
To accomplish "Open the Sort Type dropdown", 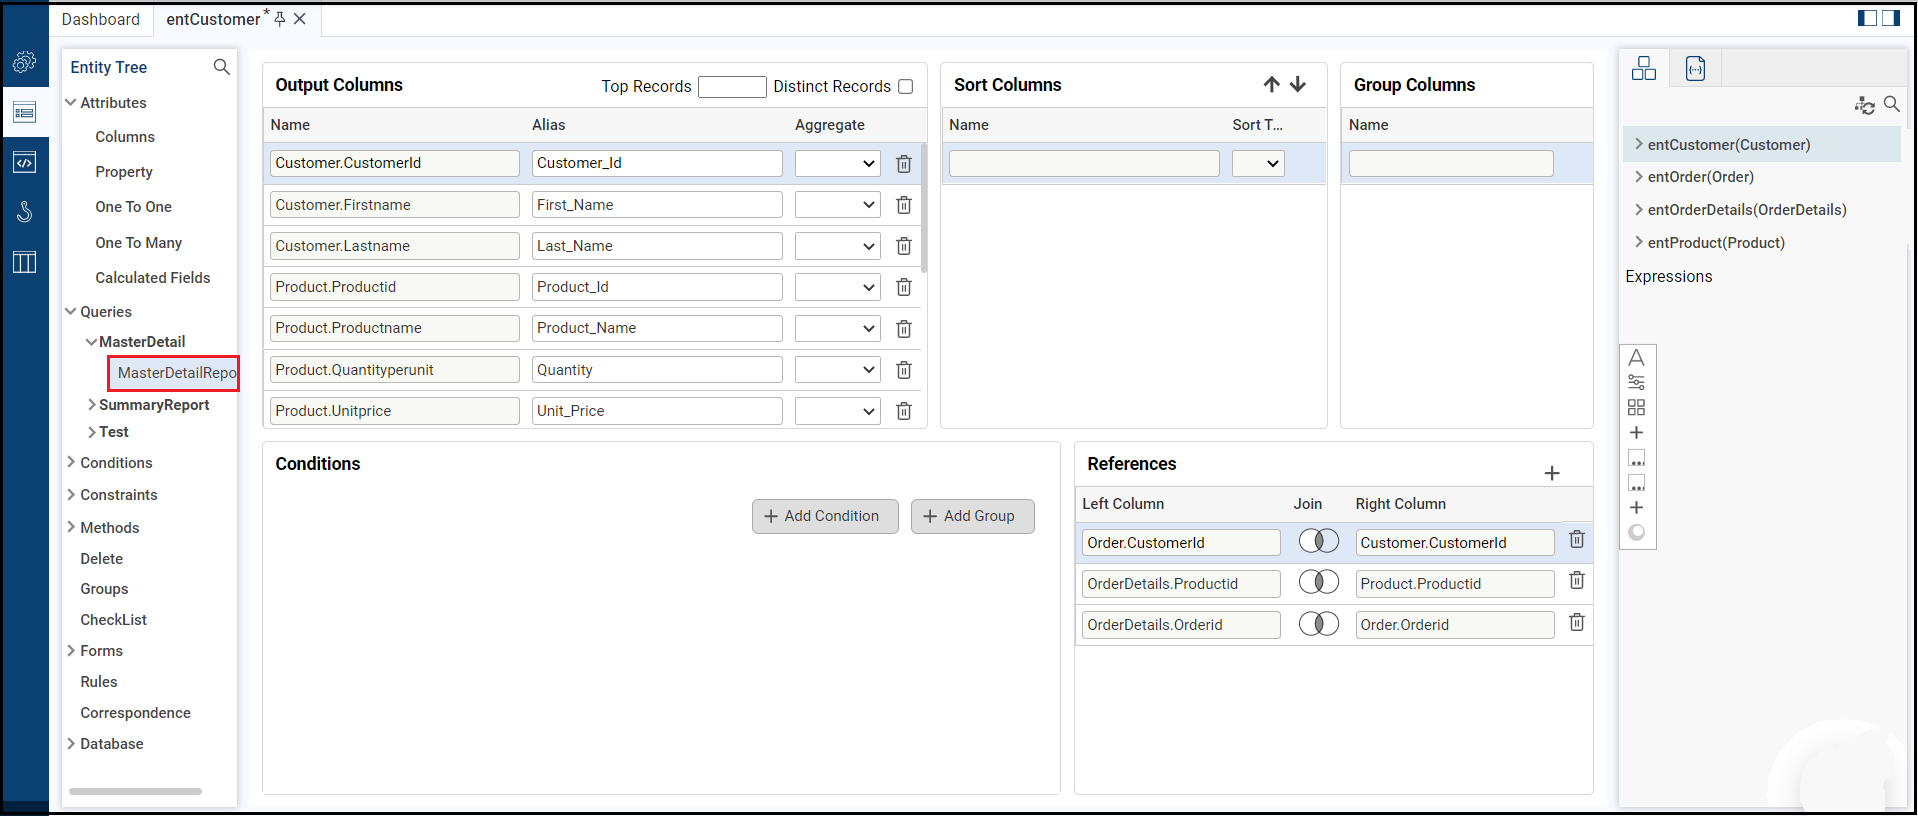I will point(1258,164).
